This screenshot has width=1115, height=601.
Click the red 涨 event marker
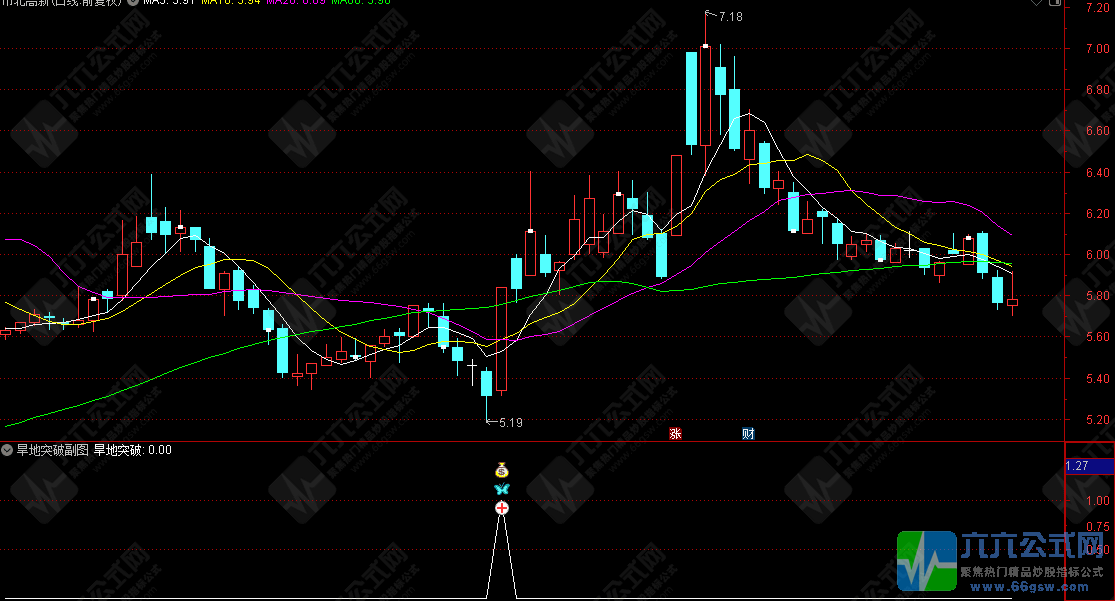point(676,433)
